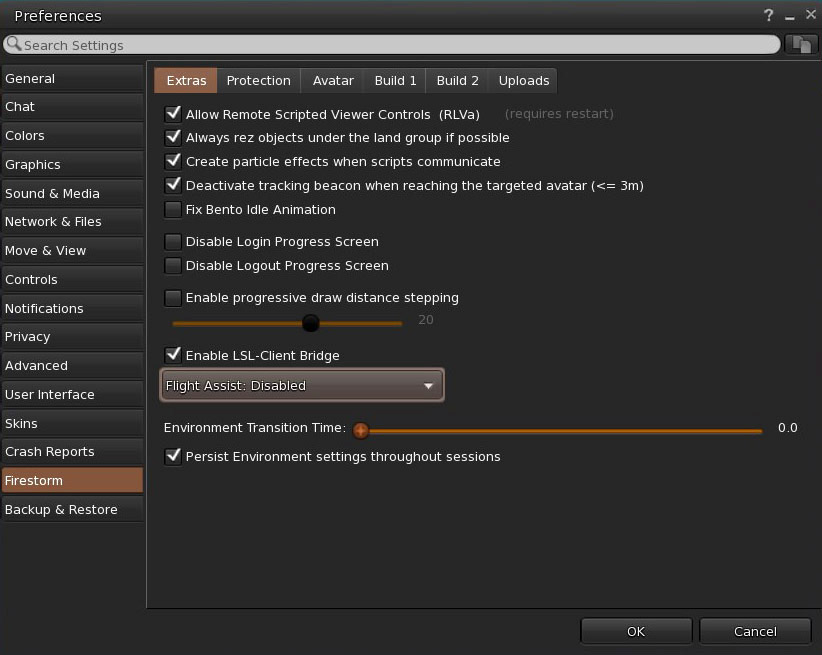Toggle Deactivate tracking beacon checkbox
The height and width of the screenshot is (655, 822).
pyautogui.click(x=173, y=185)
